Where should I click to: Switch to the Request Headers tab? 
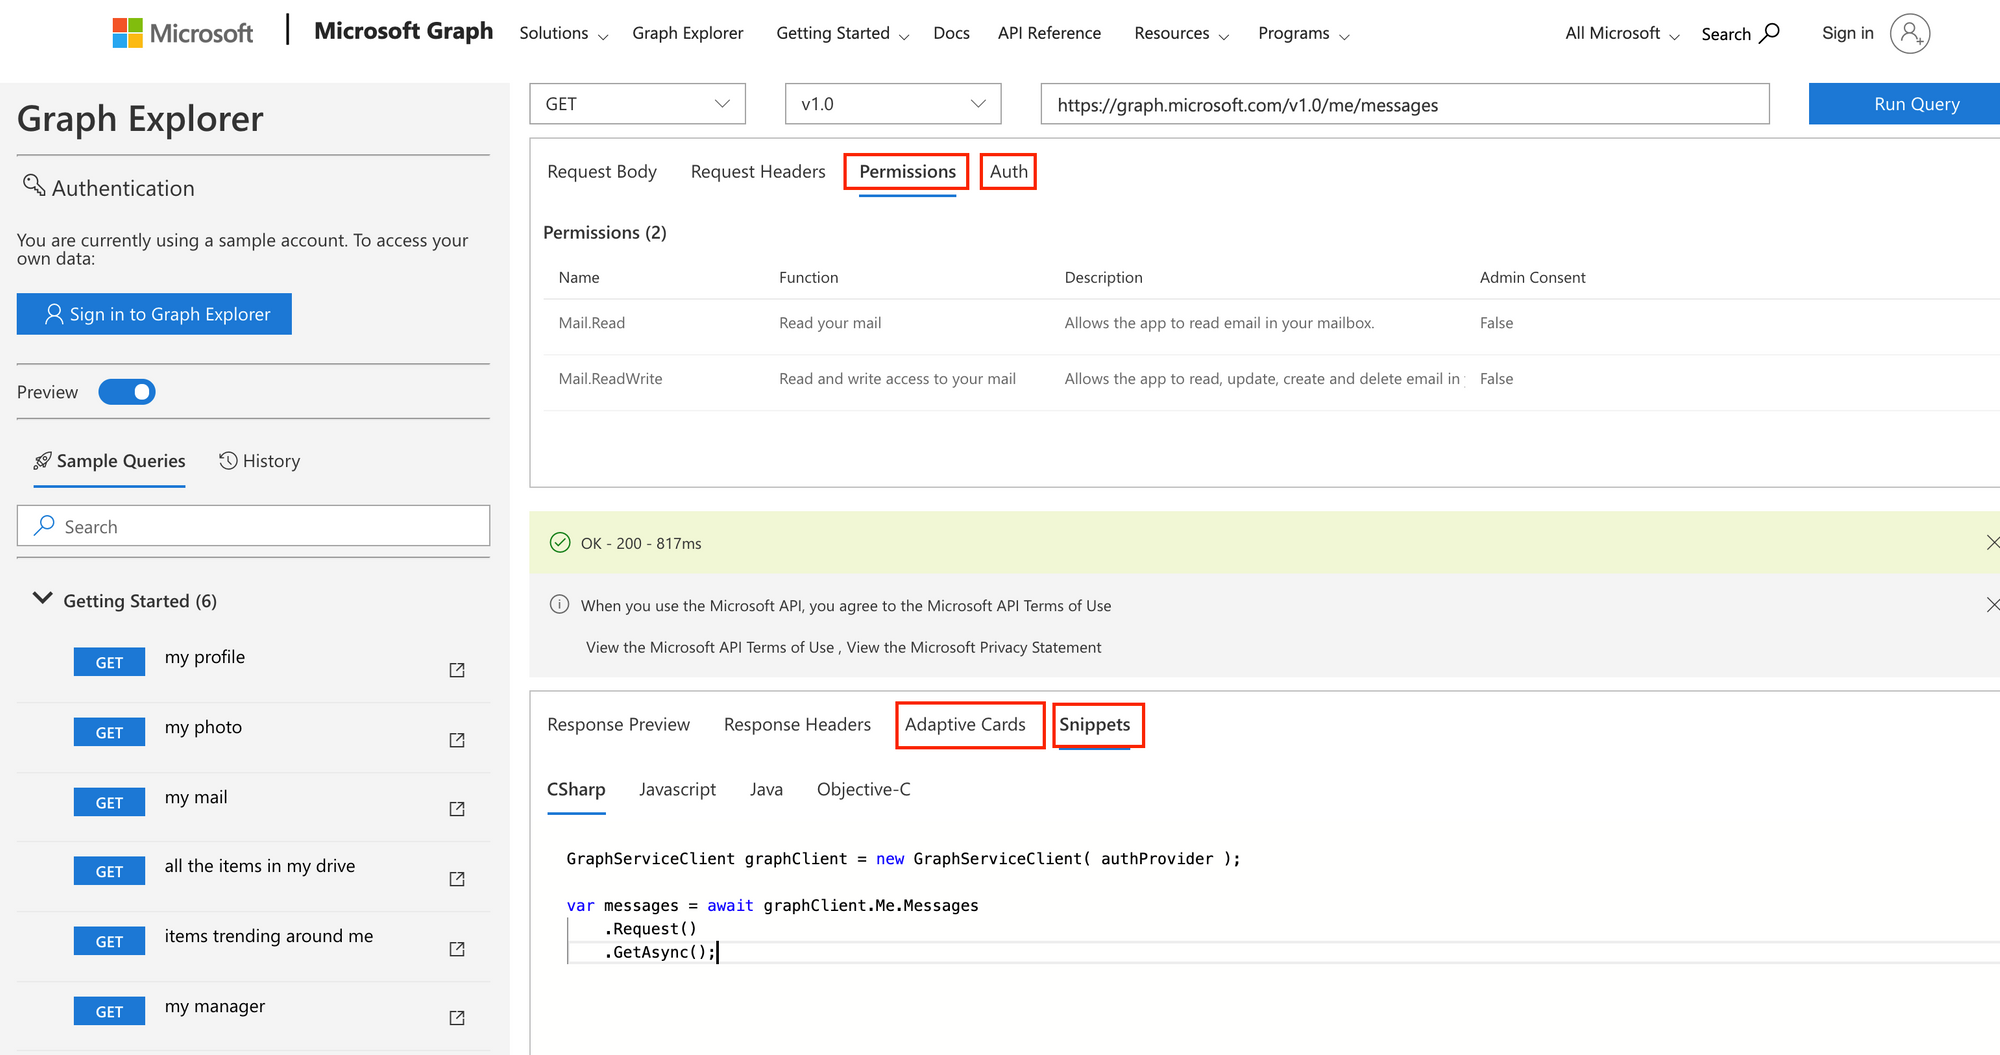pos(758,171)
